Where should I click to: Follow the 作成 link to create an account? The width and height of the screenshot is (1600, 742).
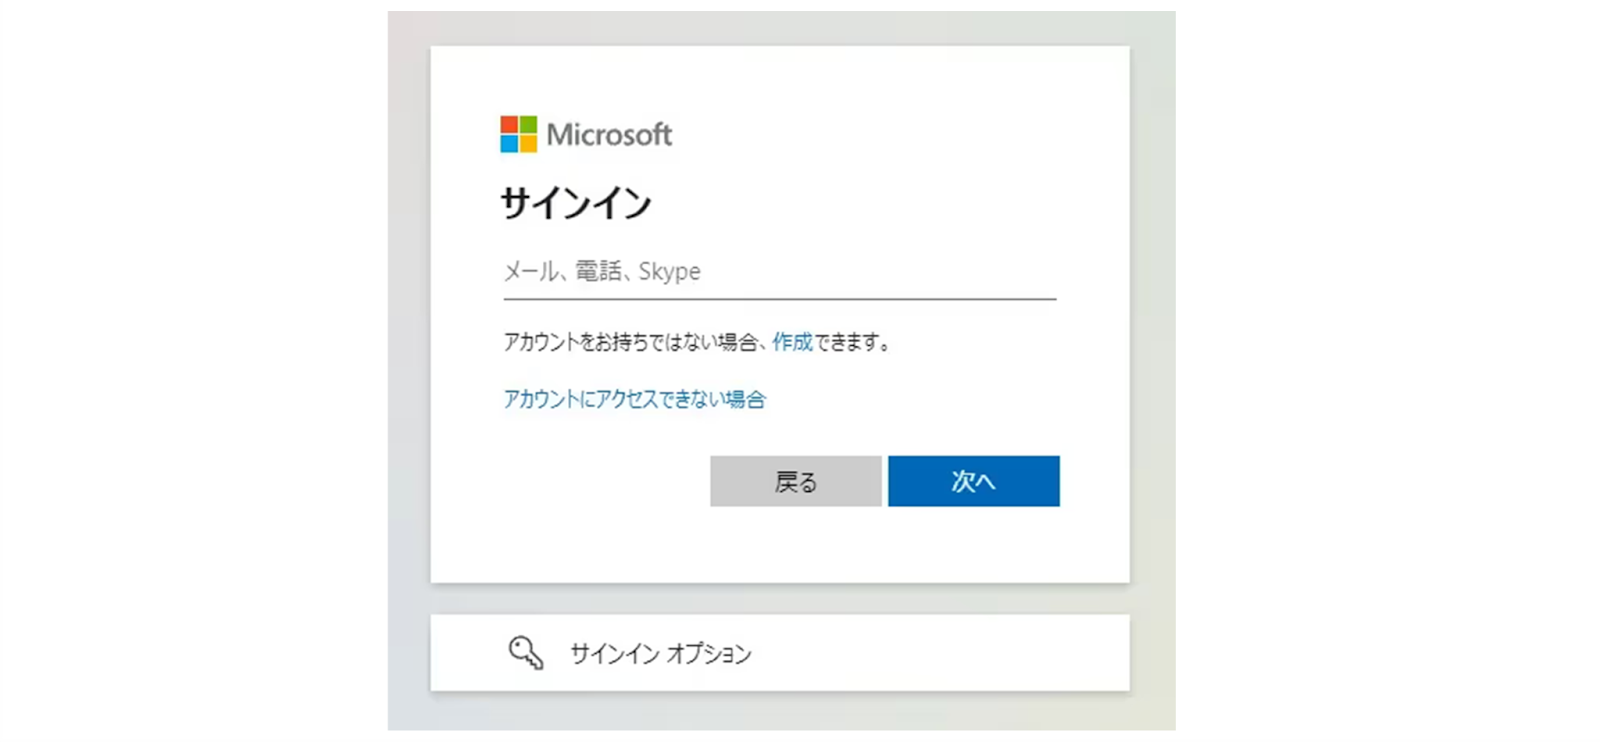tap(792, 342)
